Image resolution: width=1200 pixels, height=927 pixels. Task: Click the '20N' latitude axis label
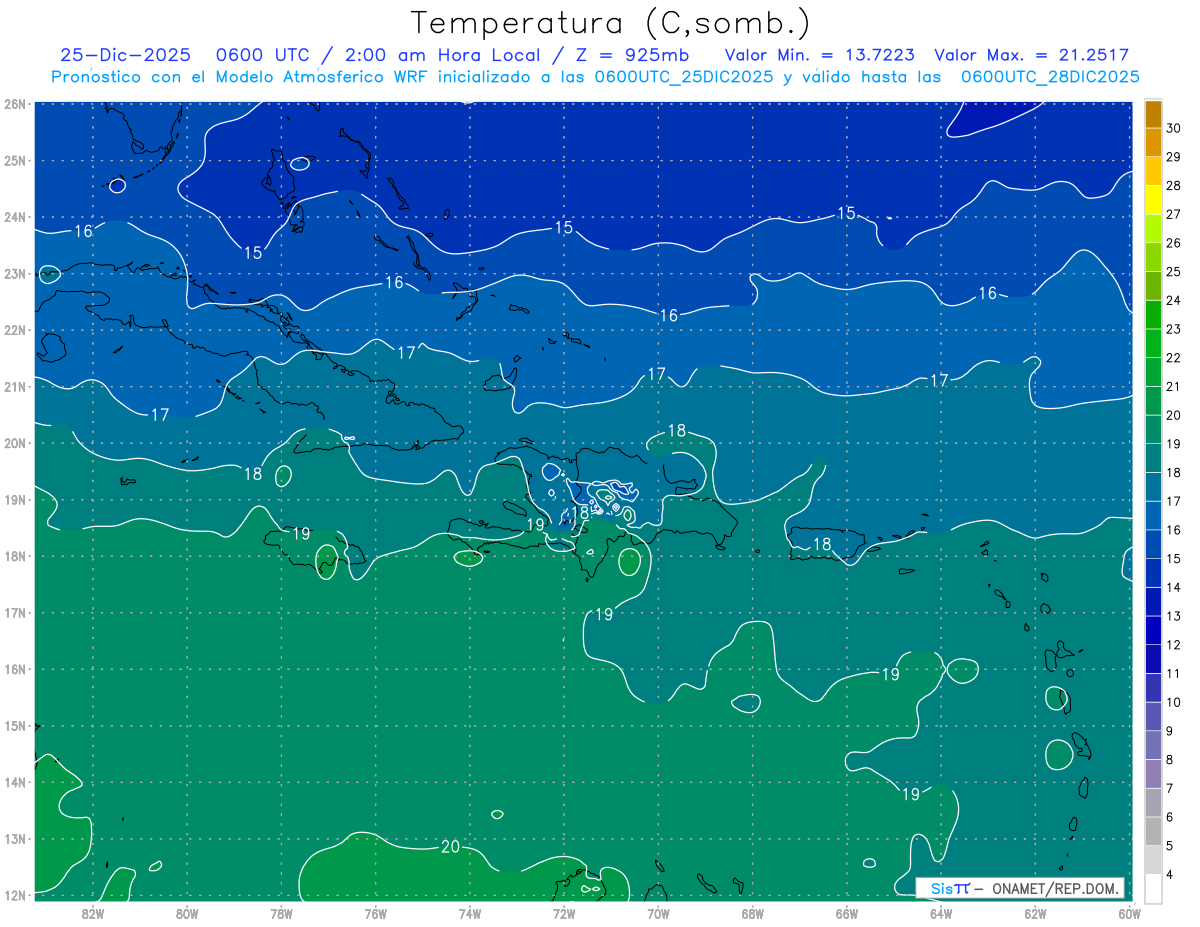14,443
